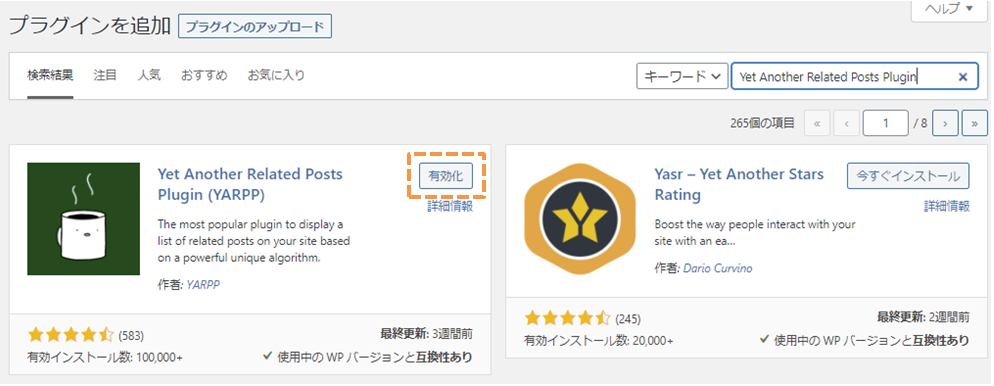Click プラグインのアップロード button
The width and height of the screenshot is (994, 386).
pyautogui.click(x=255, y=27)
